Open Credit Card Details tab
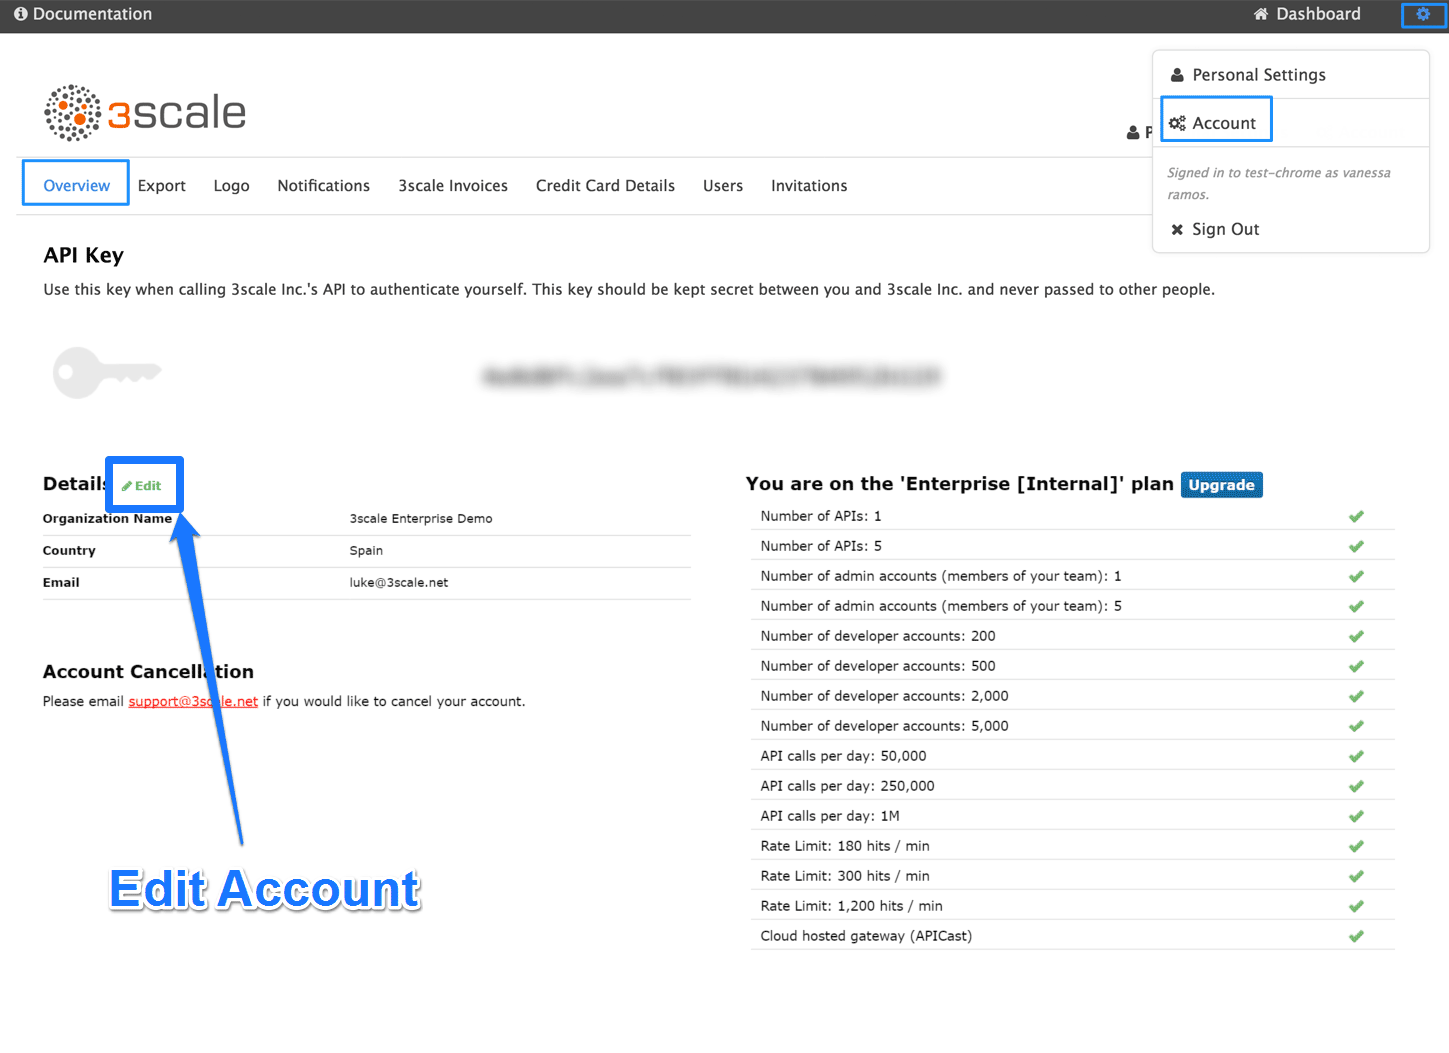The image size is (1449, 1053). pos(605,186)
